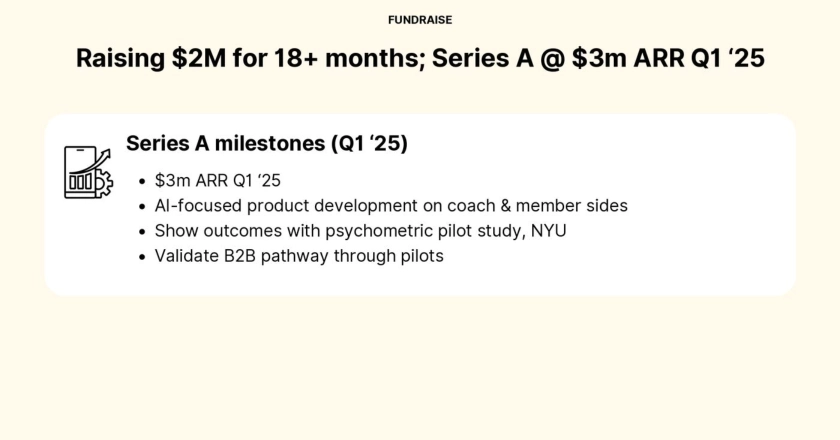The width and height of the screenshot is (840, 440).
Task: Select the "Validate B2B pathway through pilots" line
Action: point(299,256)
